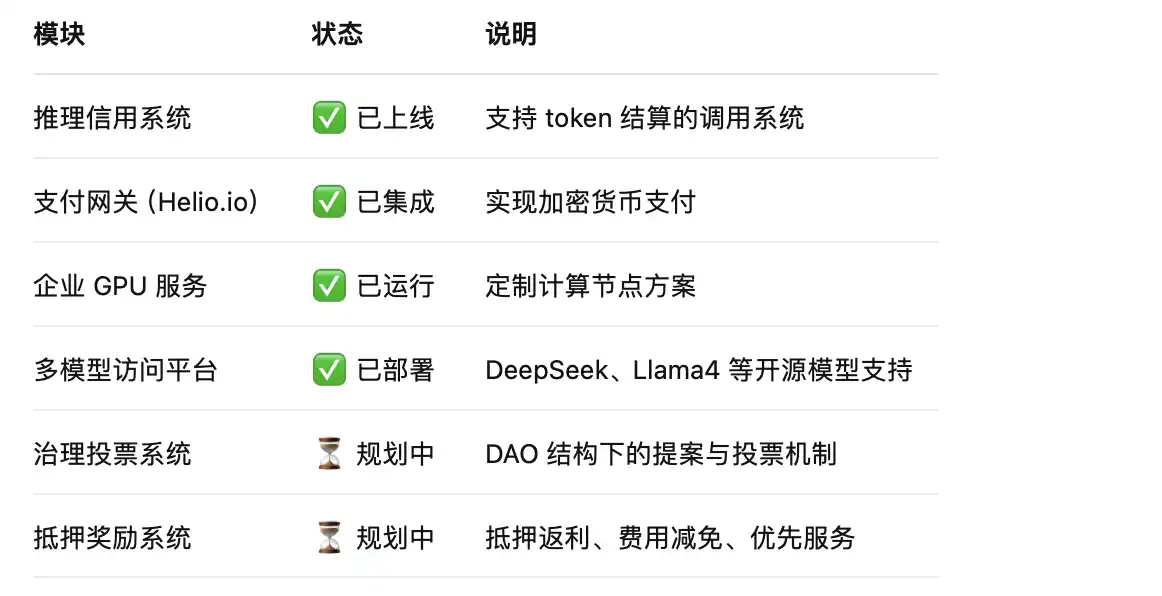Click the DAO 结构下的提案与投票机制 text
The width and height of the screenshot is (1162, 596).
point(660,455)
